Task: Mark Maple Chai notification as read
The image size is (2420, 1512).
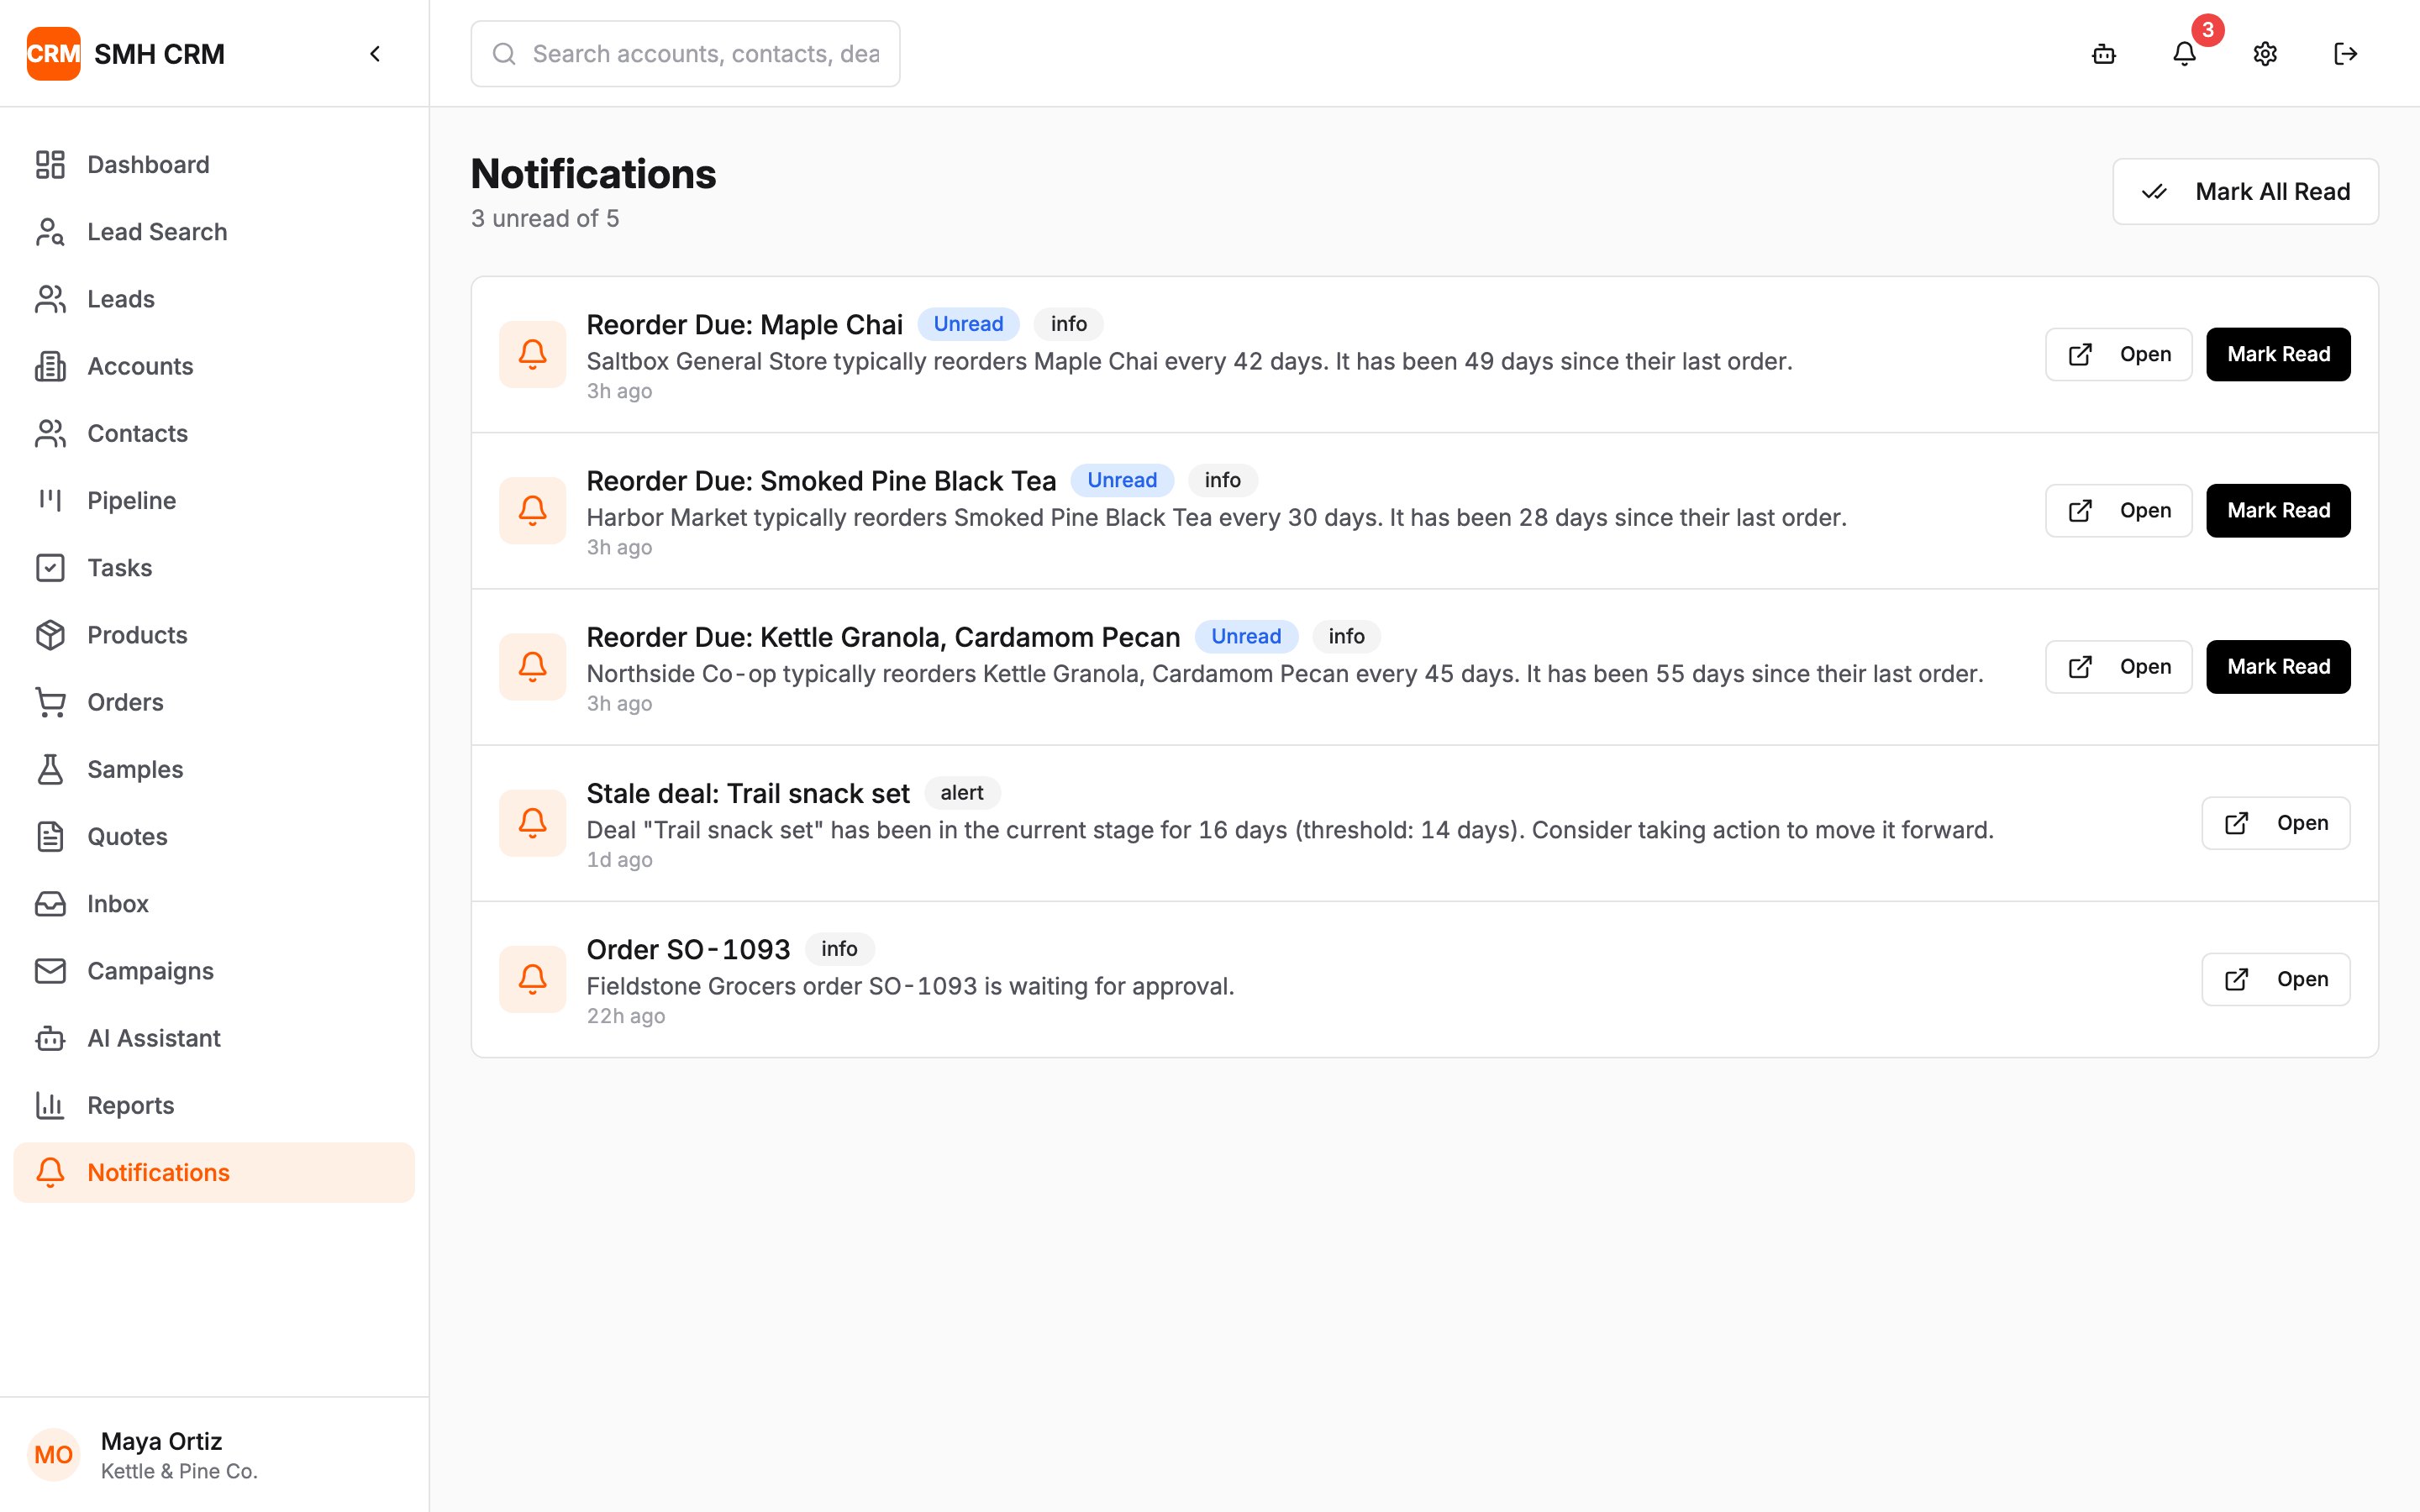Action: [x=2278, y=354]
